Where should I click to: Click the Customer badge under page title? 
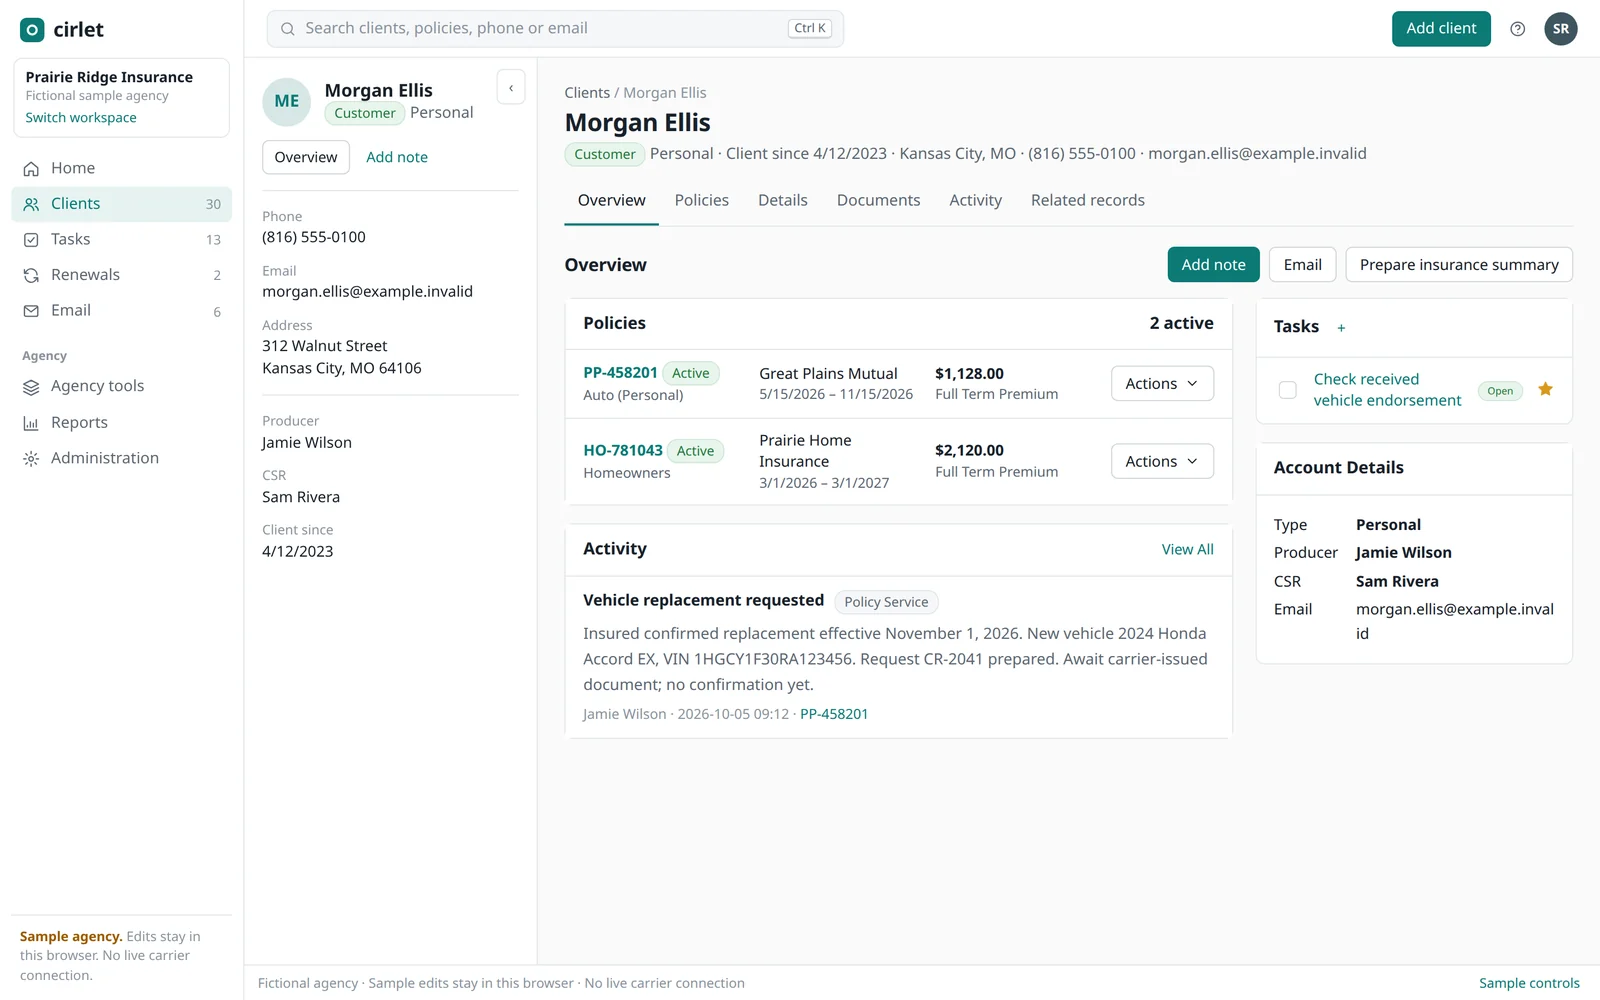tap(604, 154)
